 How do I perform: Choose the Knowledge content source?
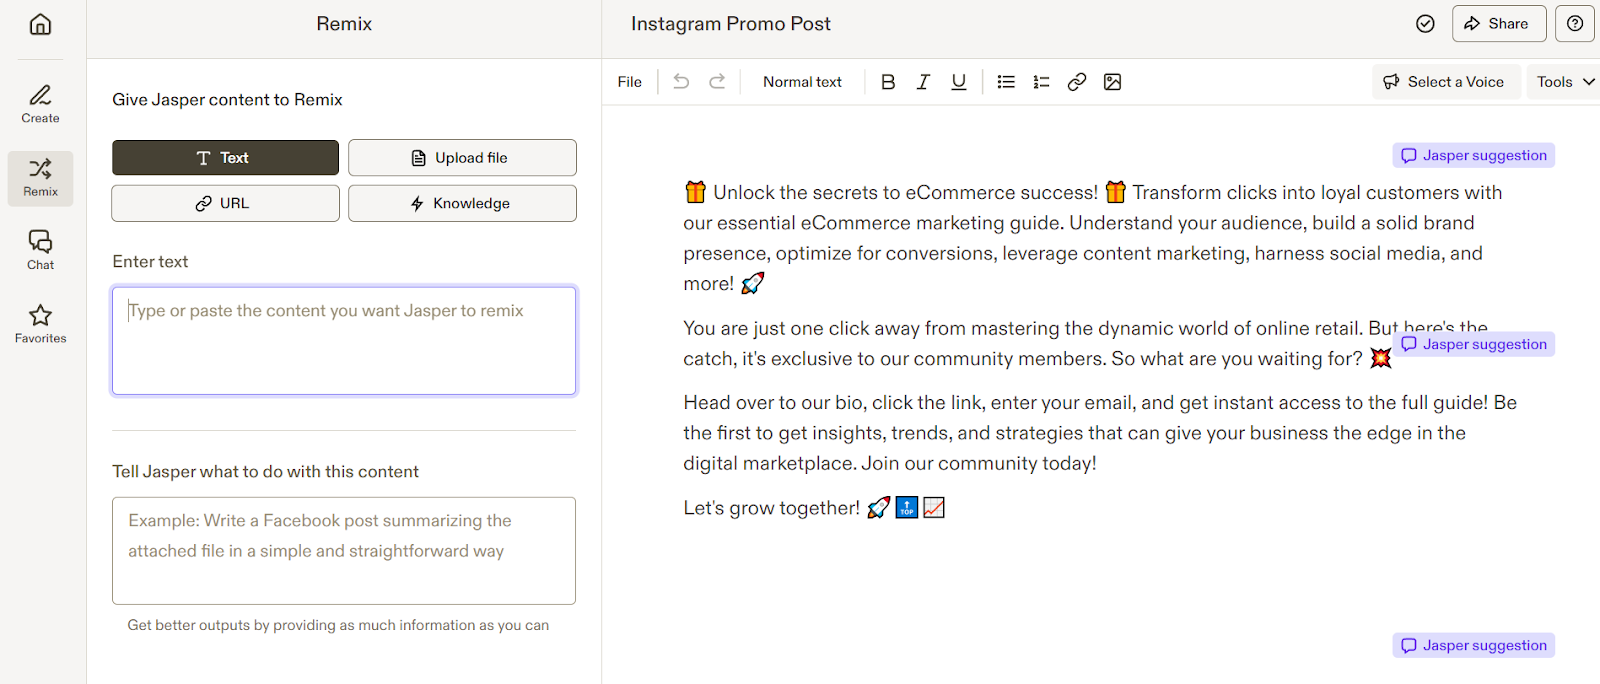pos(462,203)
